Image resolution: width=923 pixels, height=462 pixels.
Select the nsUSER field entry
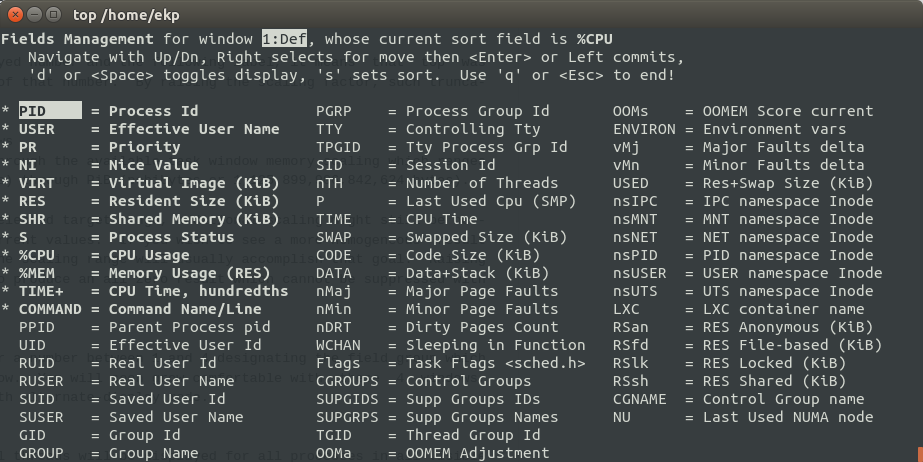(748, 273)
